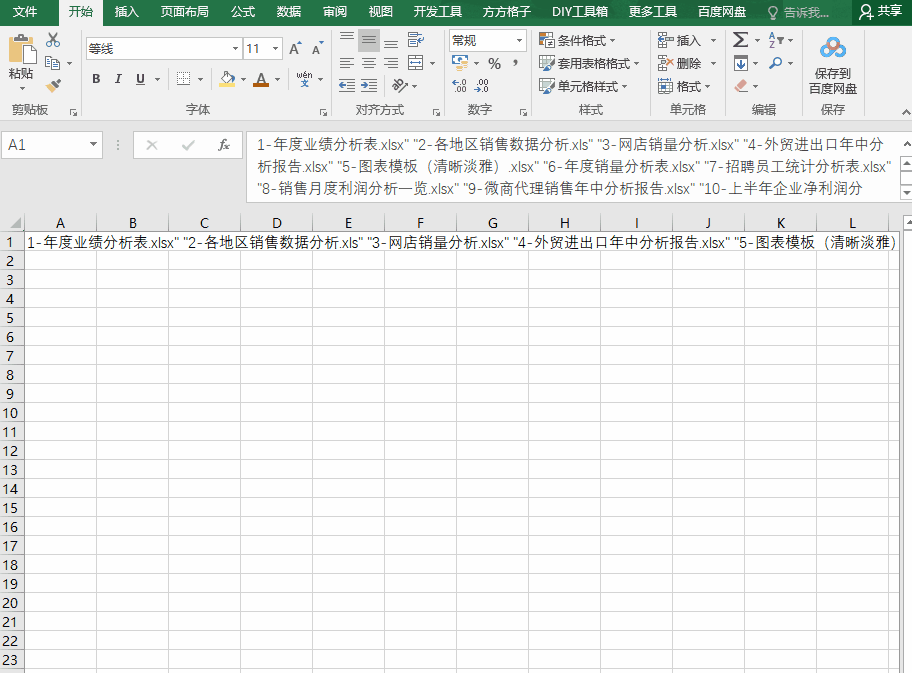
Task: Toggle underline formatting U
Action: (x=140, y=79)
